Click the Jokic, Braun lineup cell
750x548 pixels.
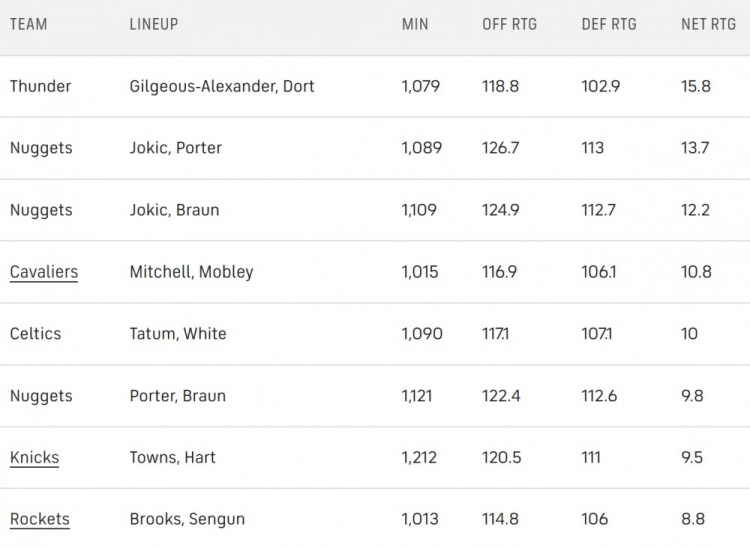click(174, 210)
